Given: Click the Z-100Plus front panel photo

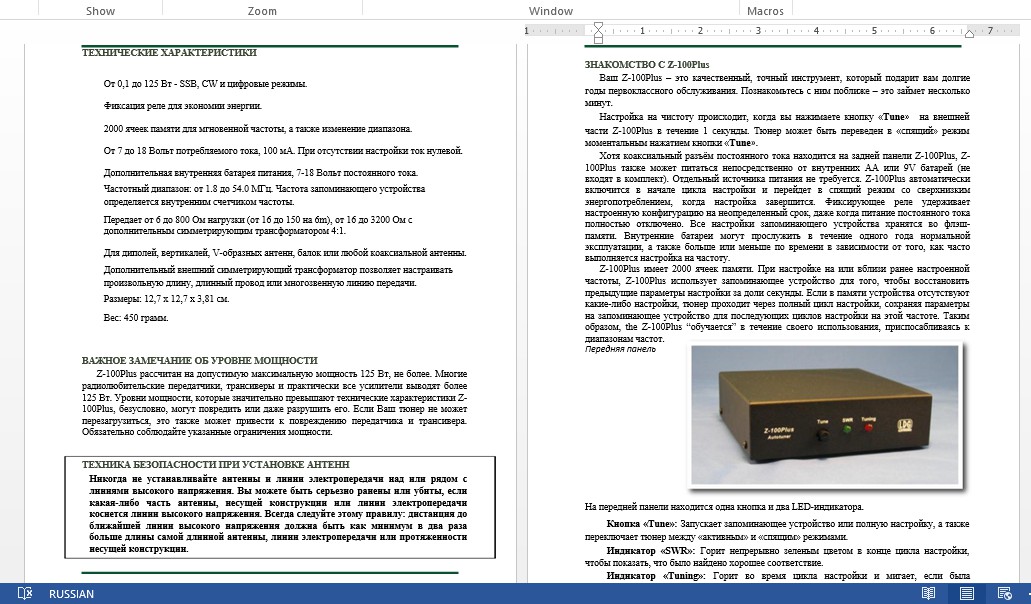Looking at the screenshot, I should (x=825, y=415).
